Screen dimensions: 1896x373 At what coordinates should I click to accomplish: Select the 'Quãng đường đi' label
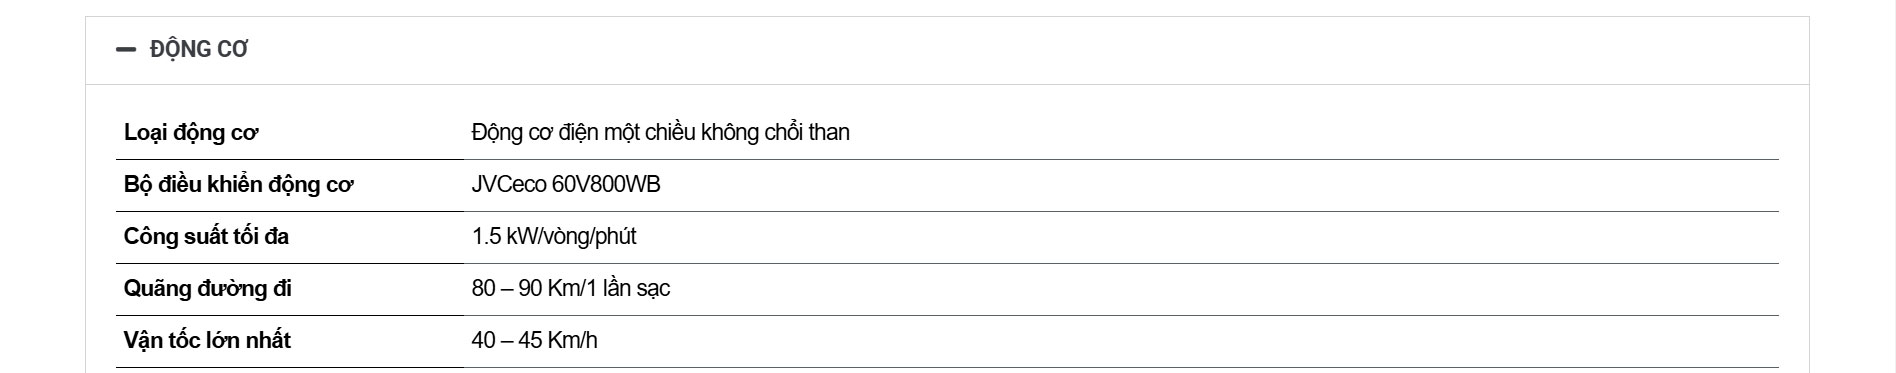coord(208,289)
